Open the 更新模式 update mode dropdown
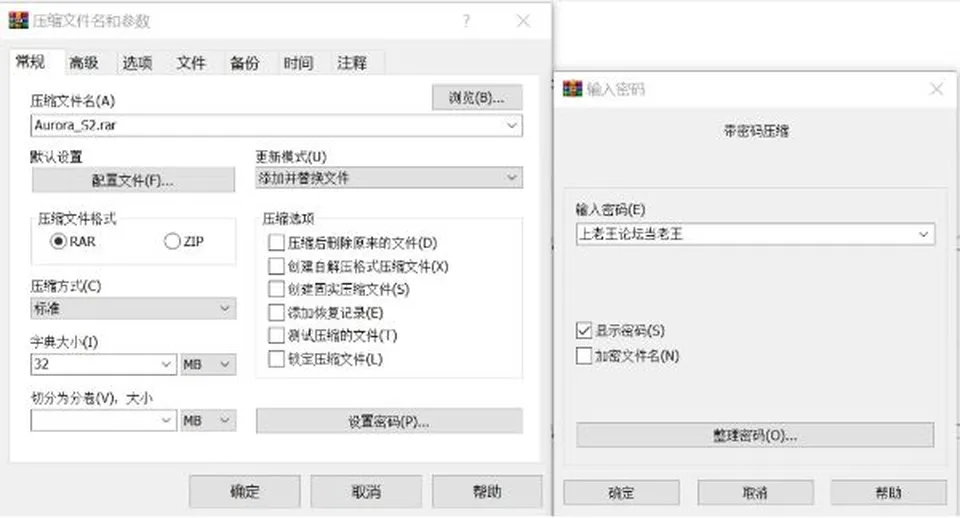This screenshot has height=518, width=960. tap(512, 178)
